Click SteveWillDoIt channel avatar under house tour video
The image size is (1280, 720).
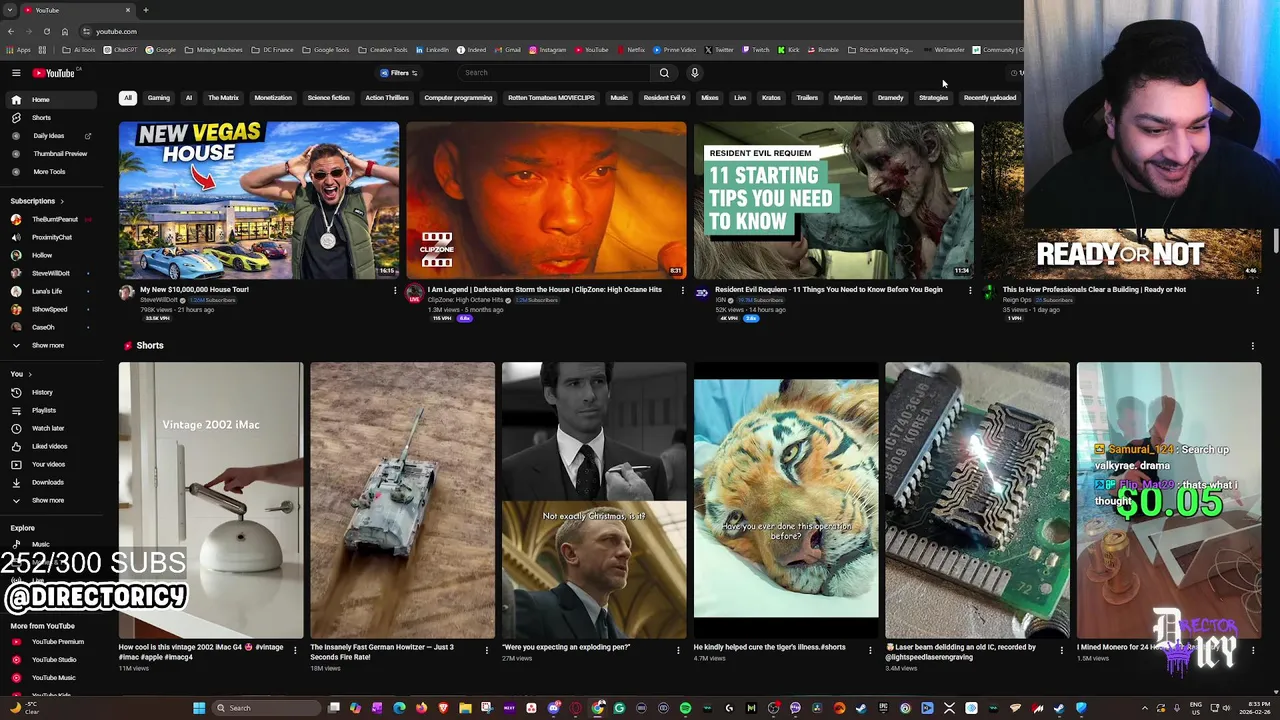[x=127, y=292]
